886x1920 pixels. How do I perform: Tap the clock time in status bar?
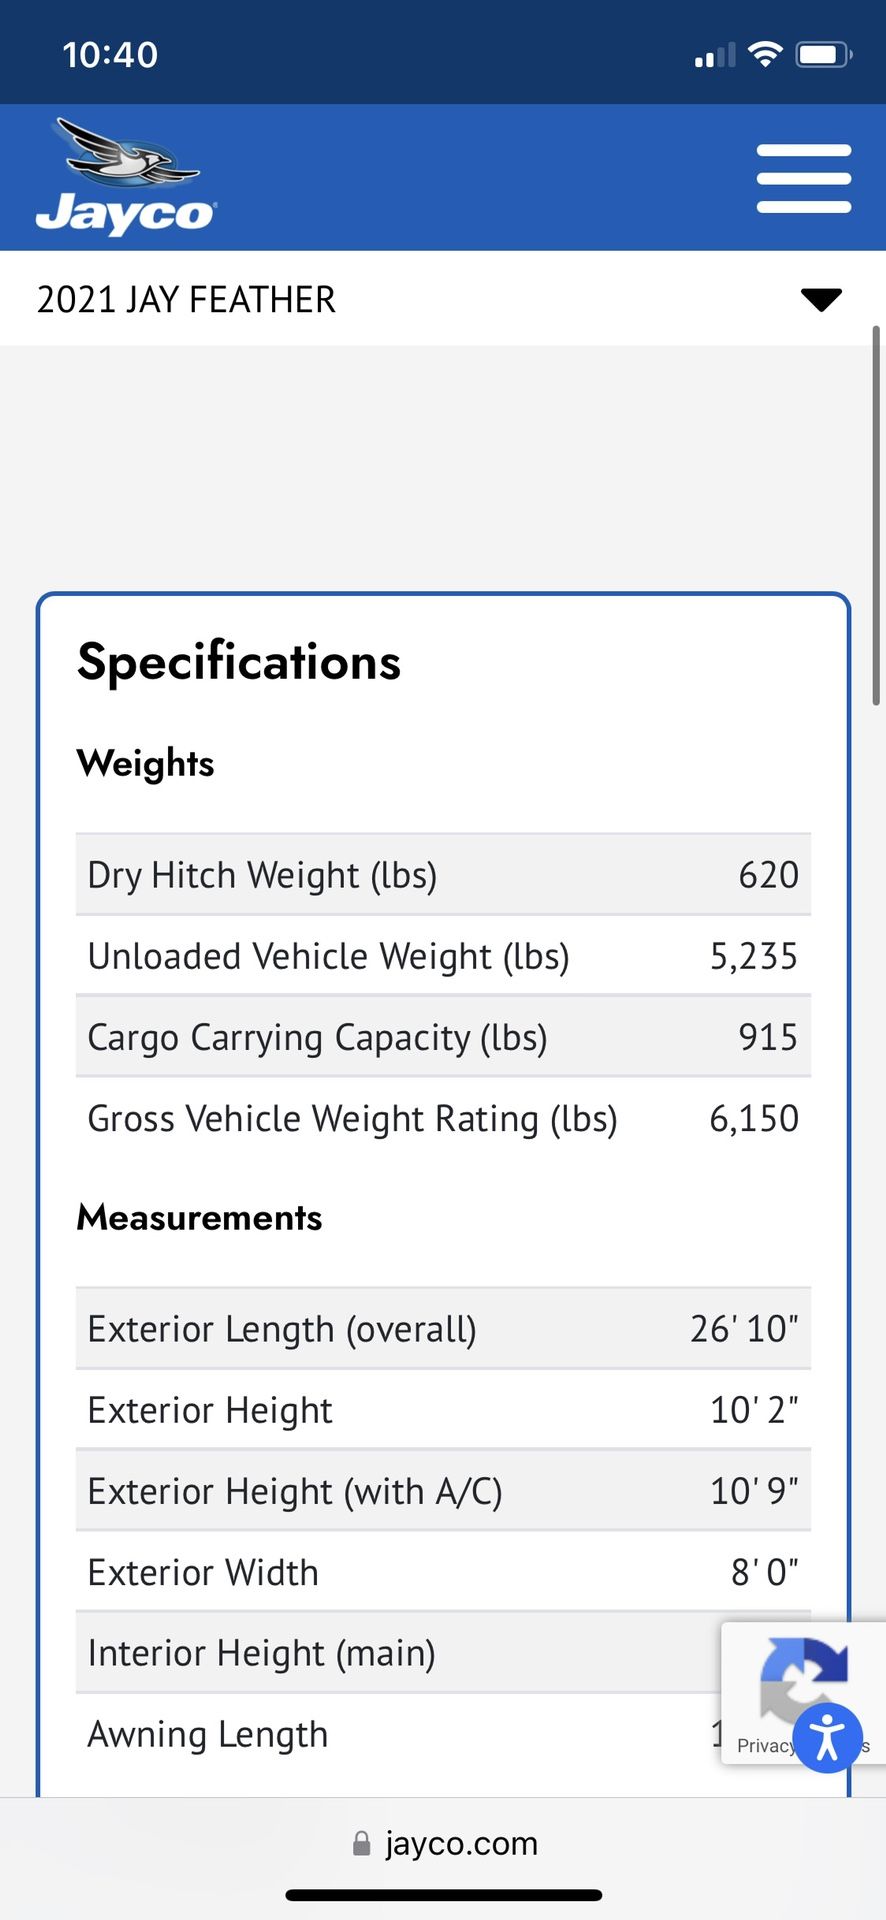coord(110,54)
